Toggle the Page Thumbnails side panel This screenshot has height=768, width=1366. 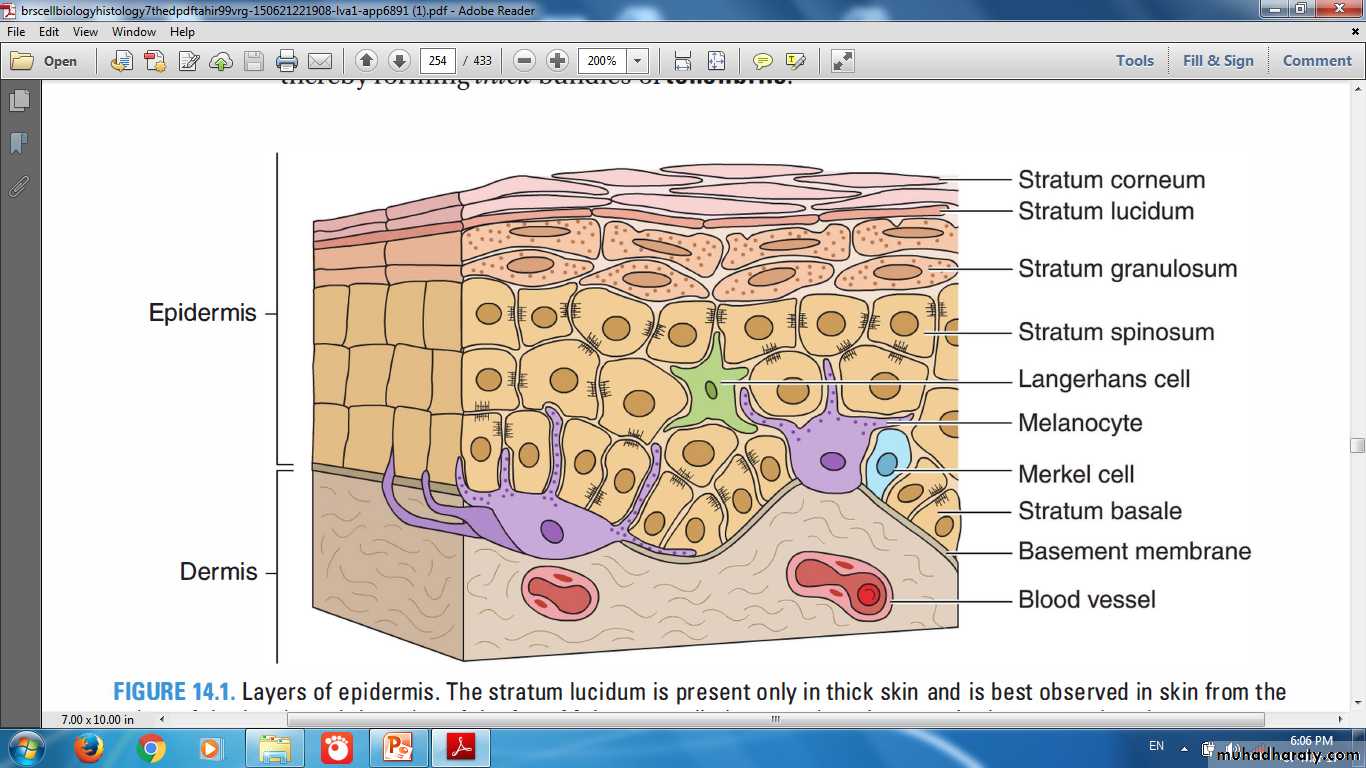coord(19,101)
